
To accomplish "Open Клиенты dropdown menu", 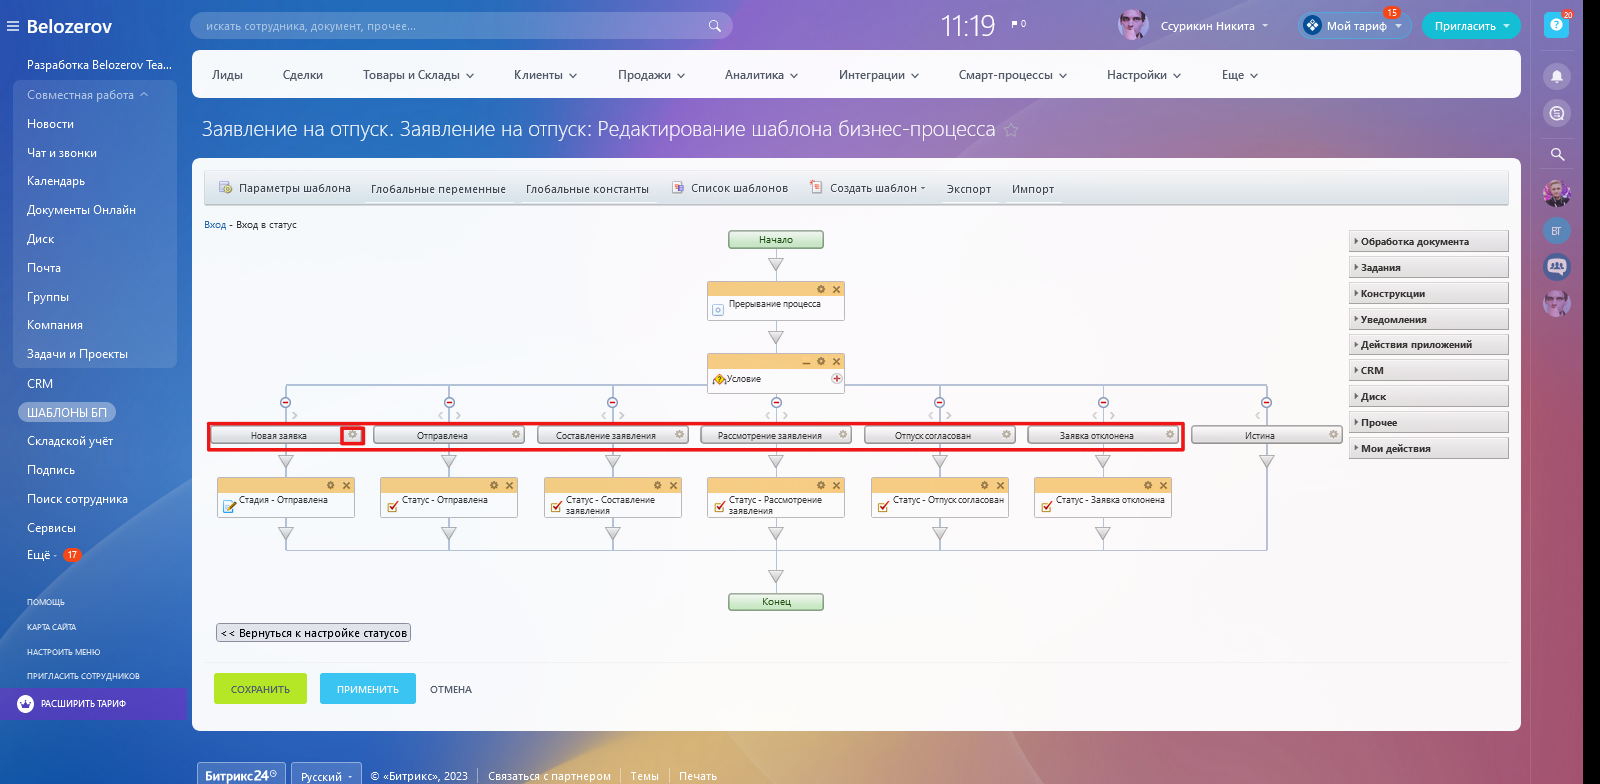I will point(545,75).
